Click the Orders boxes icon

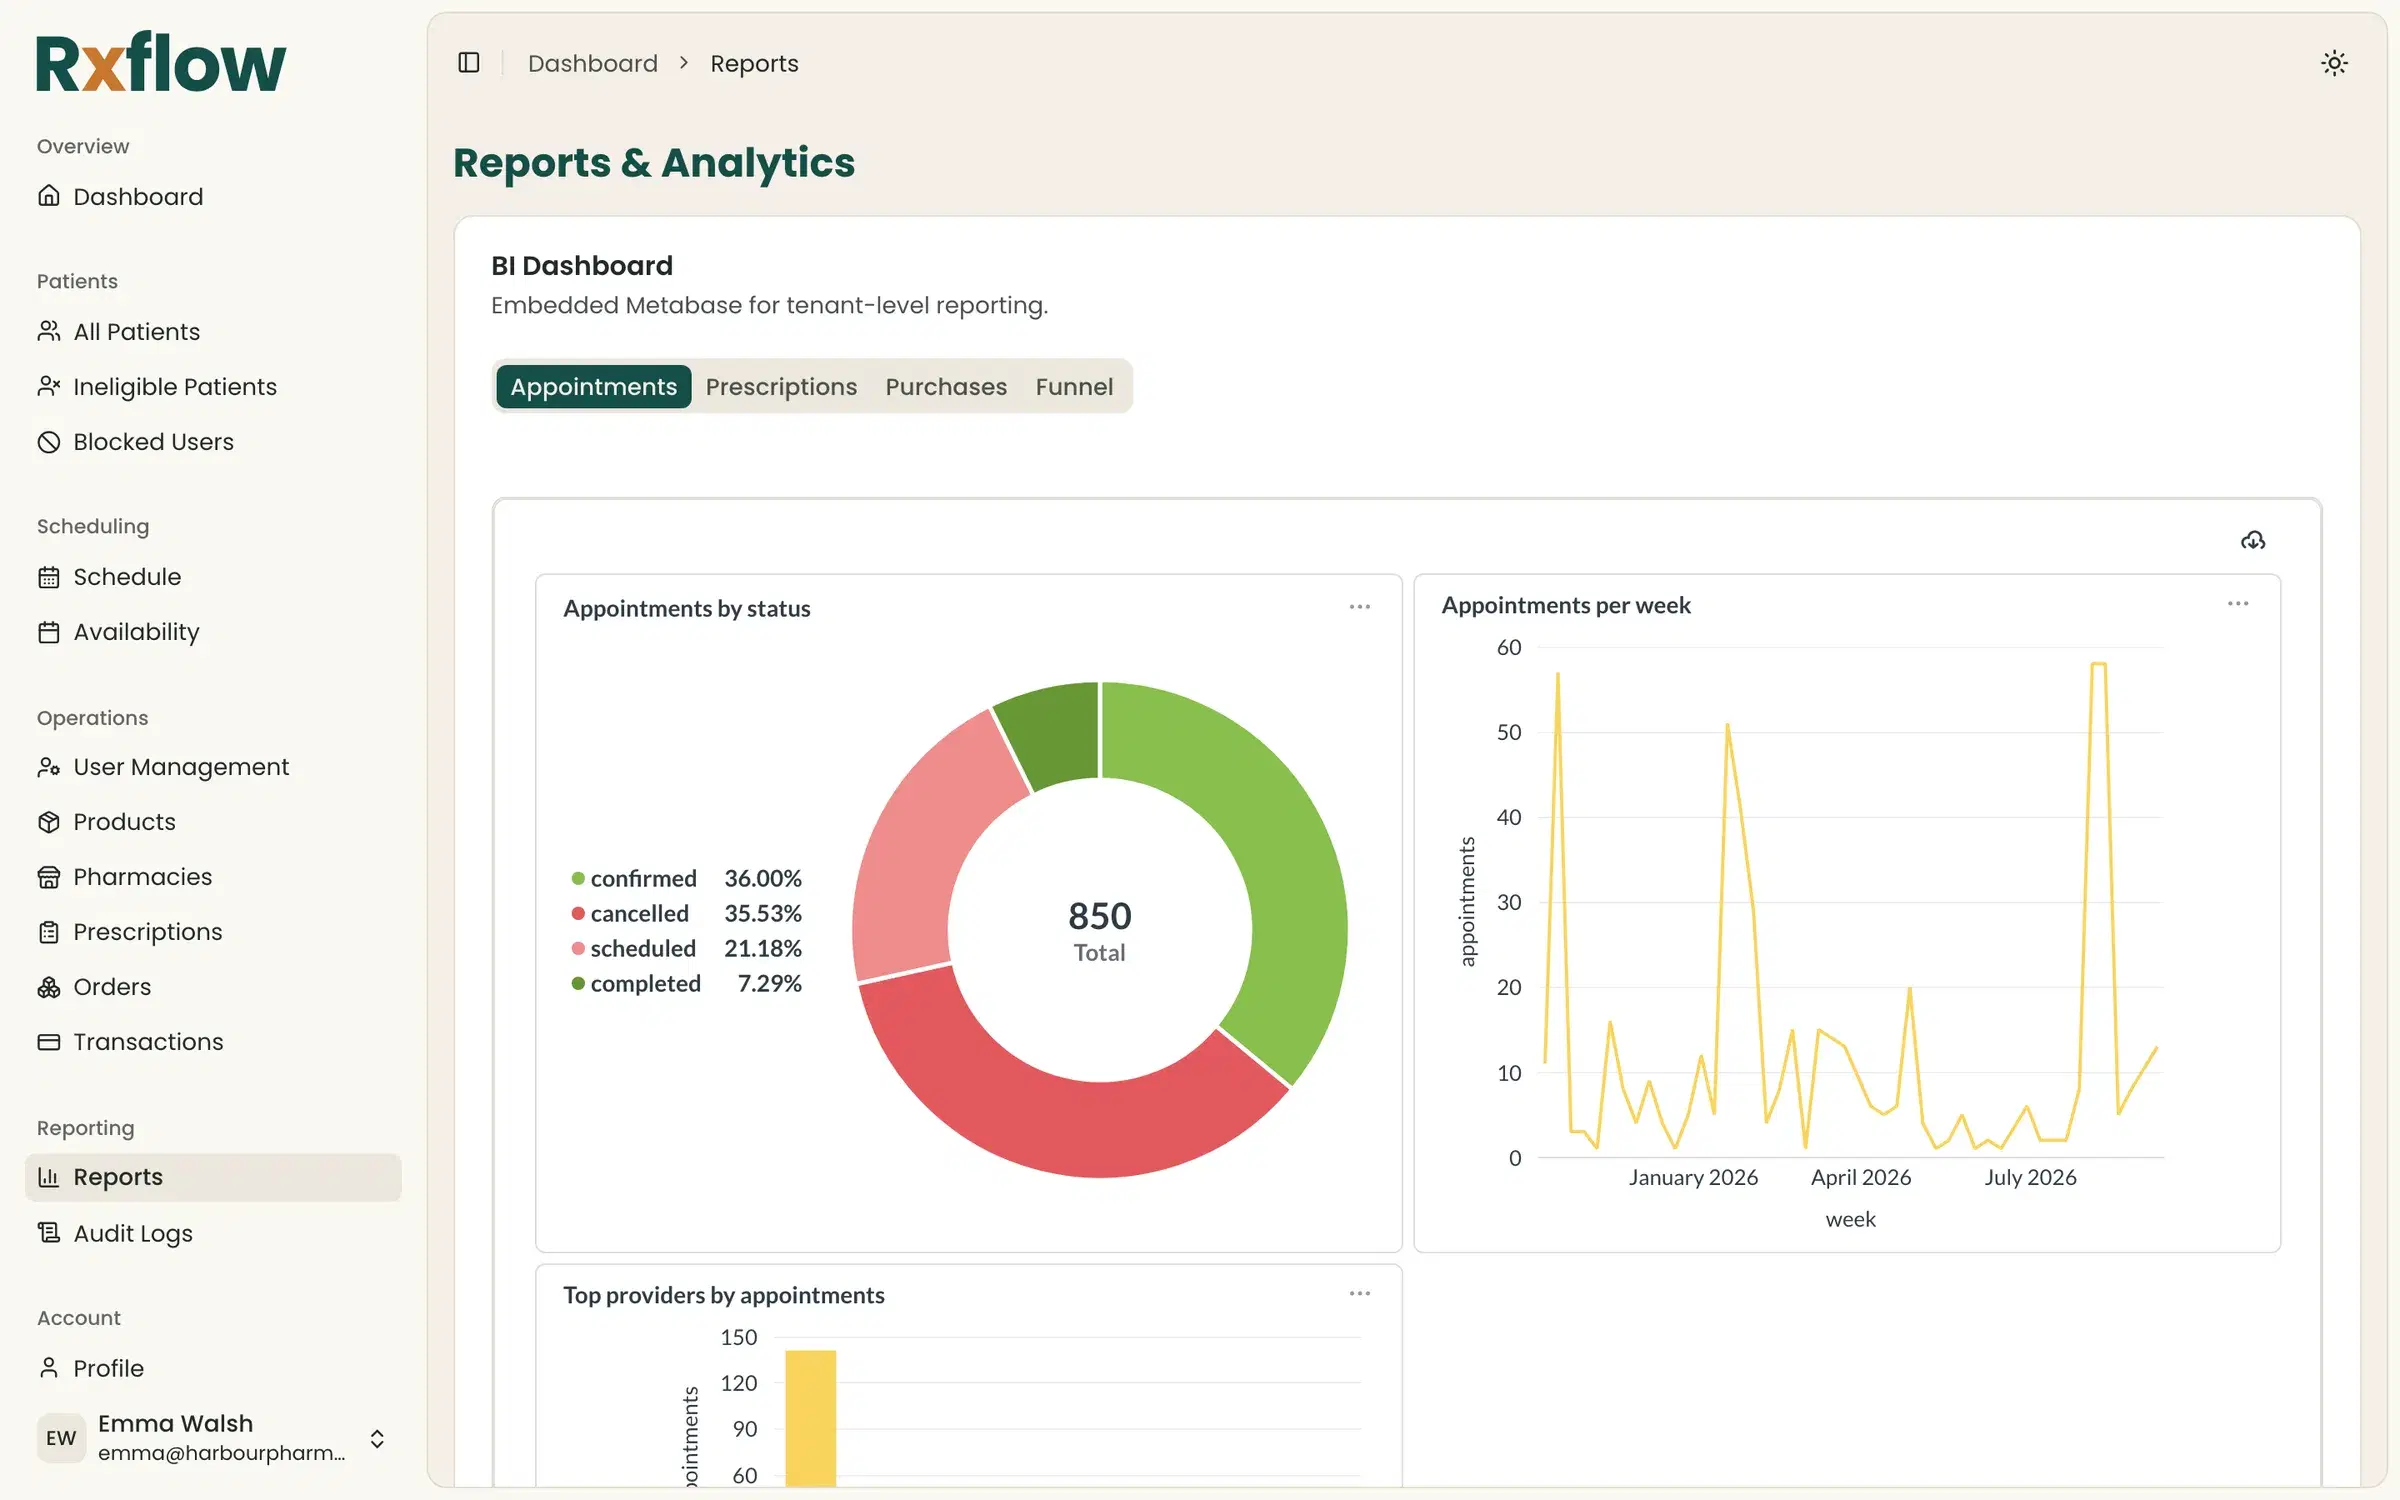49,987
